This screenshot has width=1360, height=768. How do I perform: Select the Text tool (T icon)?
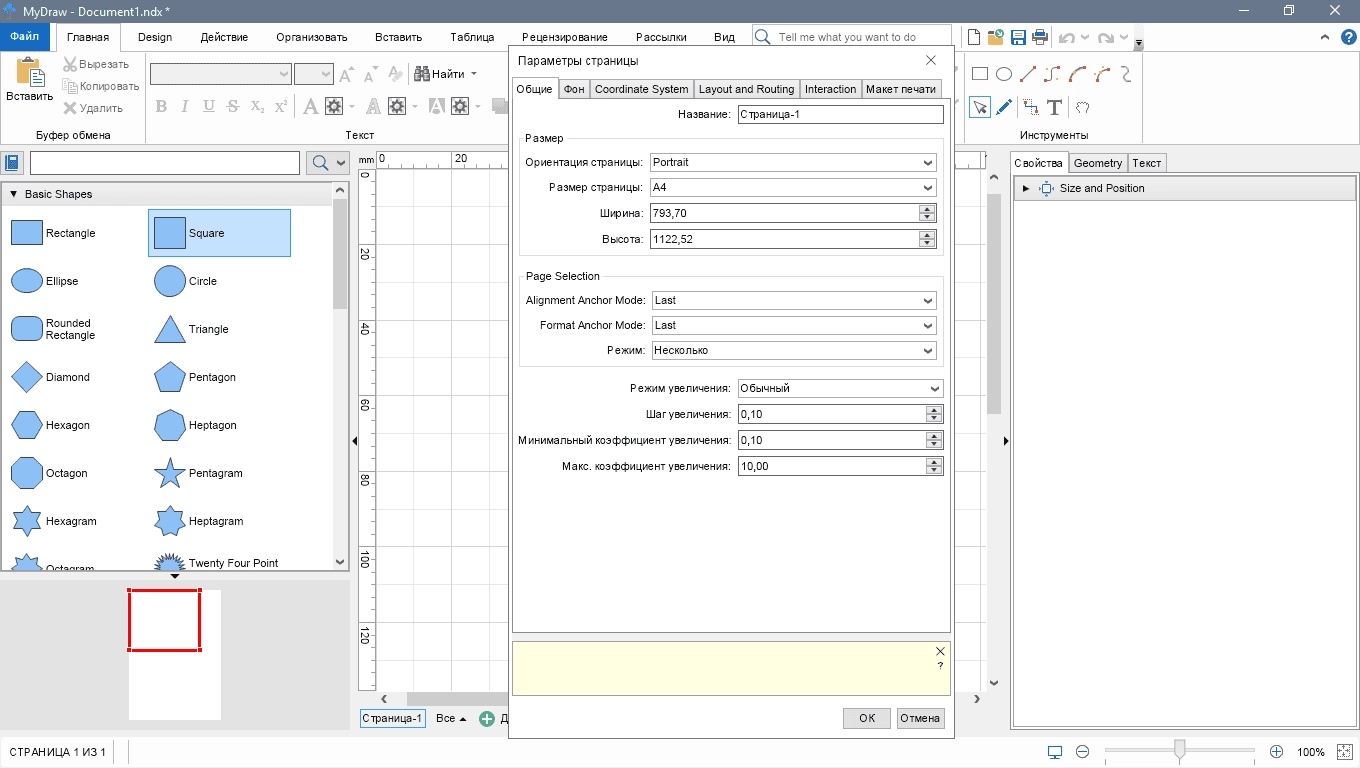tap(1054, 107)
